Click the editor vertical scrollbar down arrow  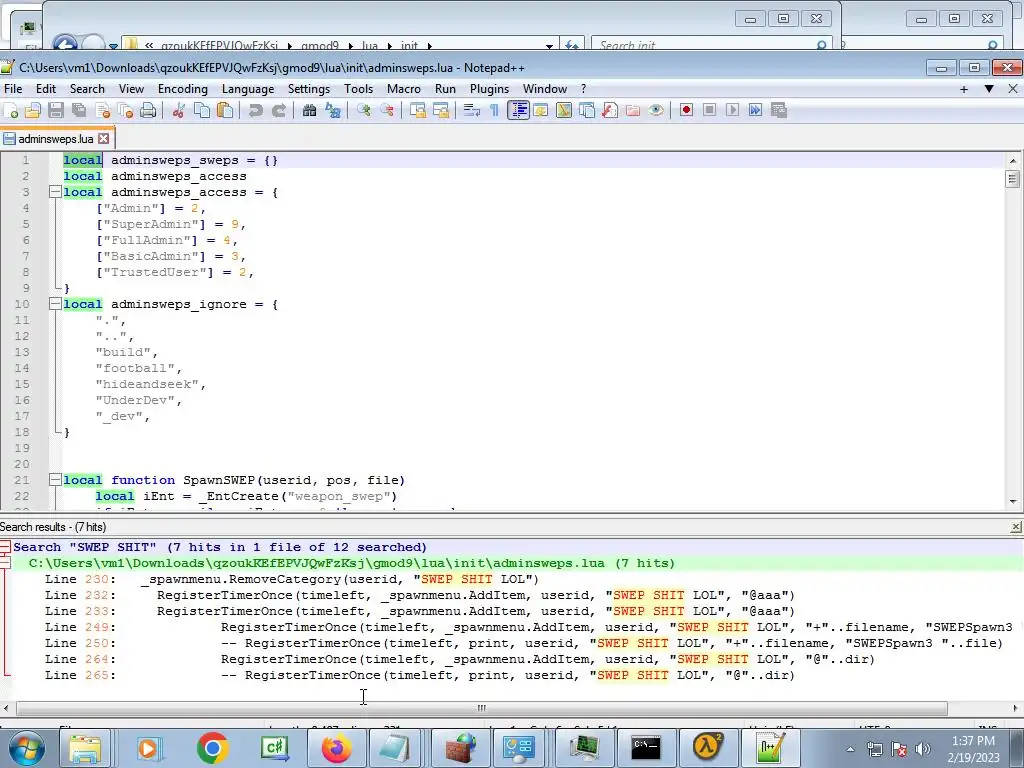1013,502
